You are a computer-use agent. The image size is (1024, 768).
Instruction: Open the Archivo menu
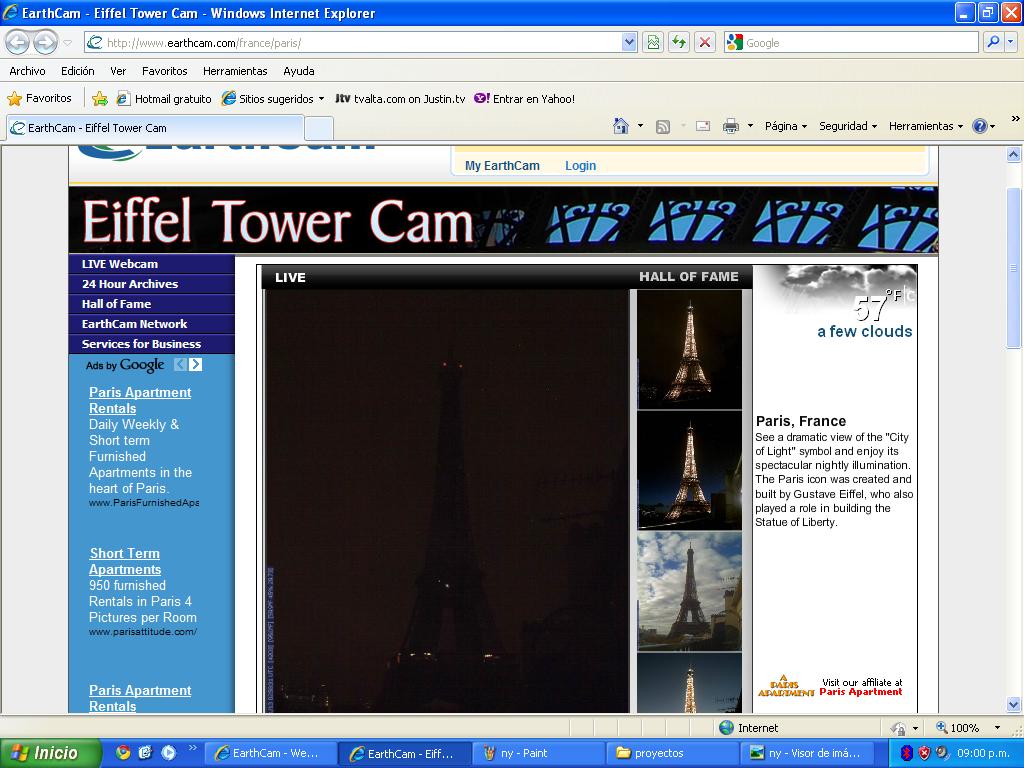coord(27,71)
